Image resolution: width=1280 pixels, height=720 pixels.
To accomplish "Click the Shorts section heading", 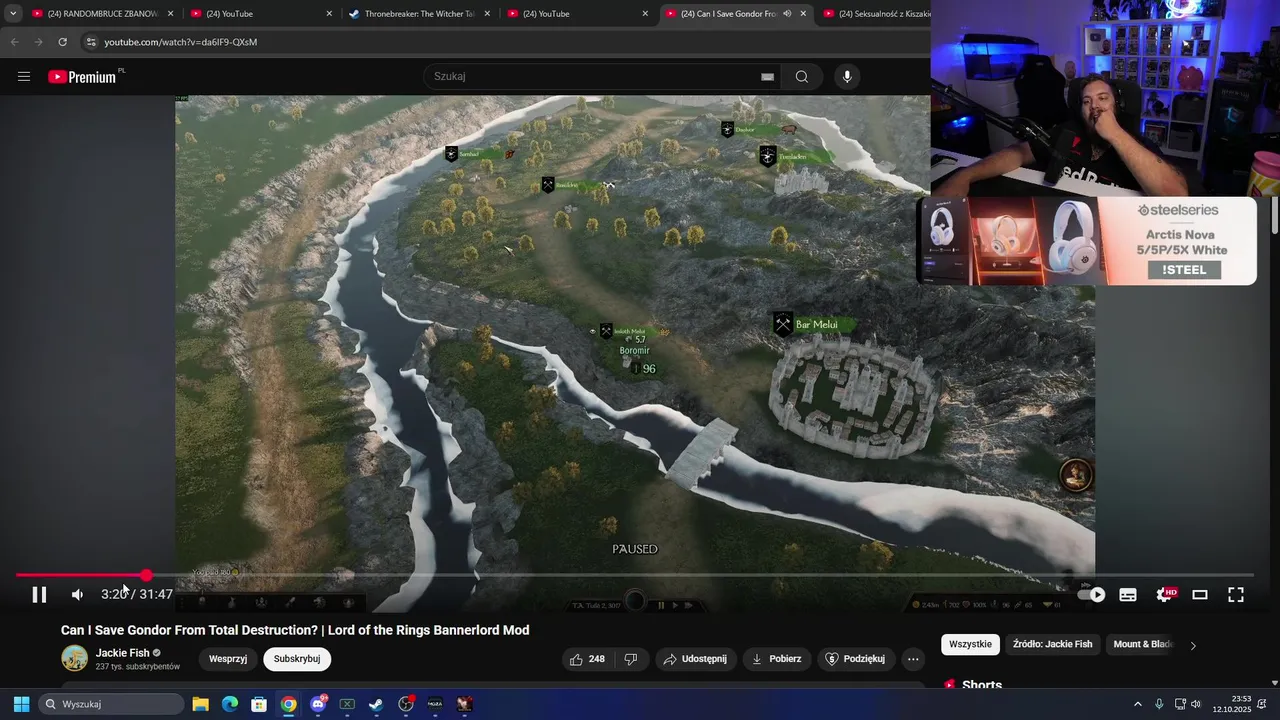I will point(982,685).
